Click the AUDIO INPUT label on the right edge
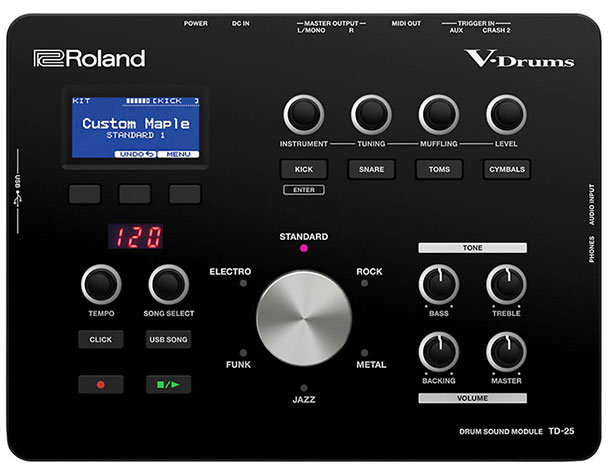The height and width of the screenshot is (476, 608). (x=592, y=204)
